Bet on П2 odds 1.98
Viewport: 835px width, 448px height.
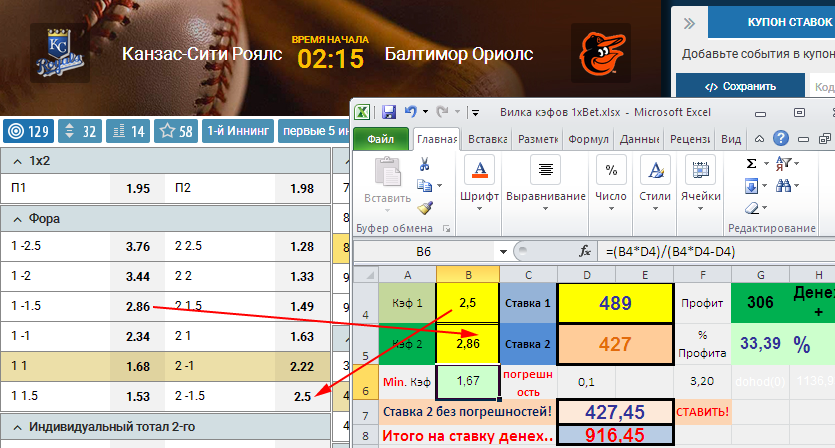302,188
